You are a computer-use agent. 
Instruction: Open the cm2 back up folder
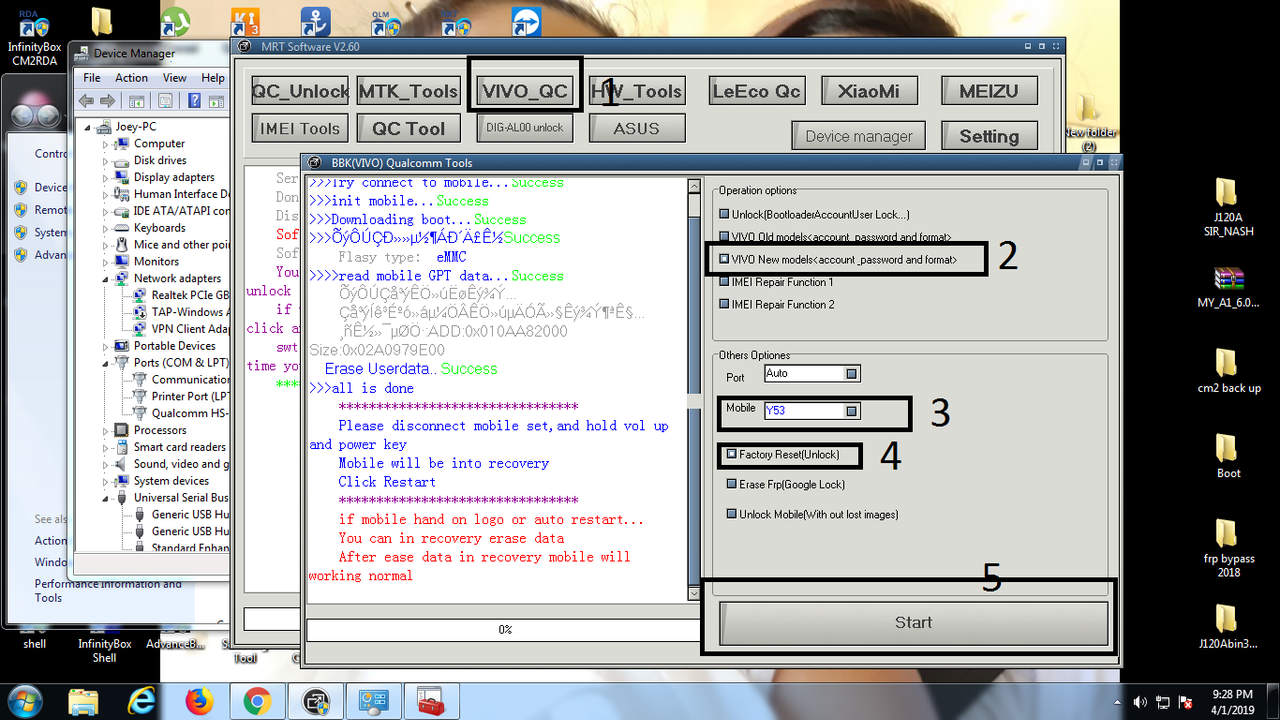click(x=1228, y=371)
